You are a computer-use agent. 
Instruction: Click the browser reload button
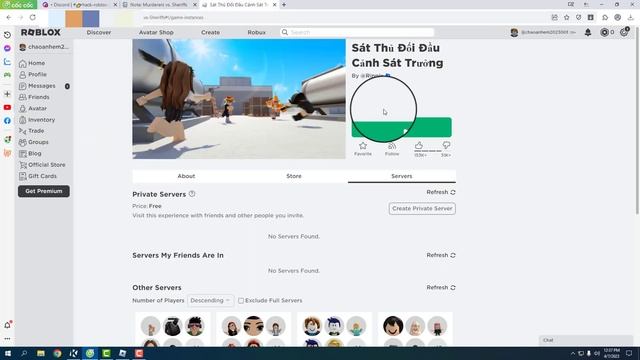point(33,17)
